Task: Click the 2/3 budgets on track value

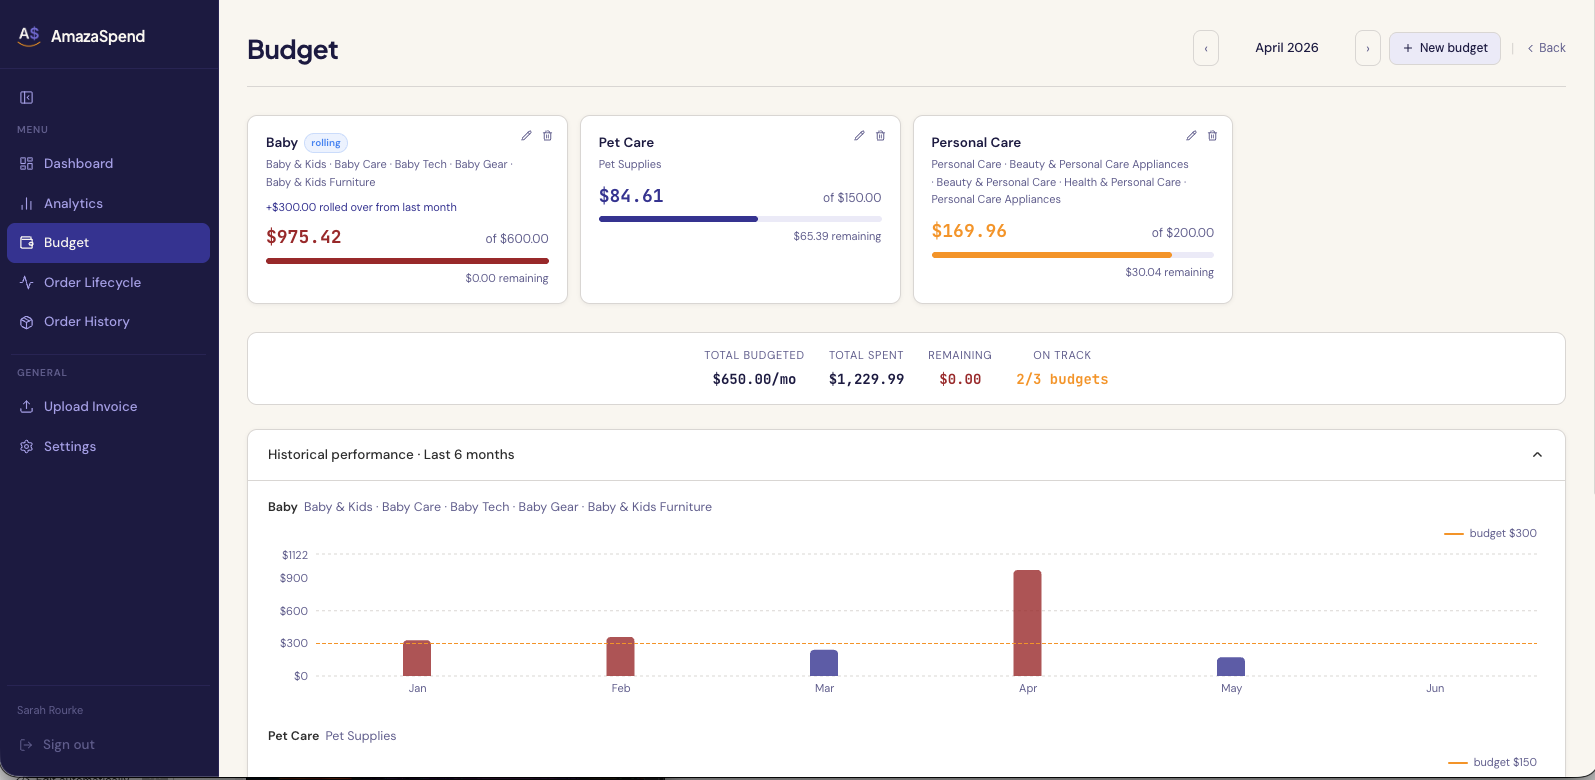Action: click(1062, 379)
